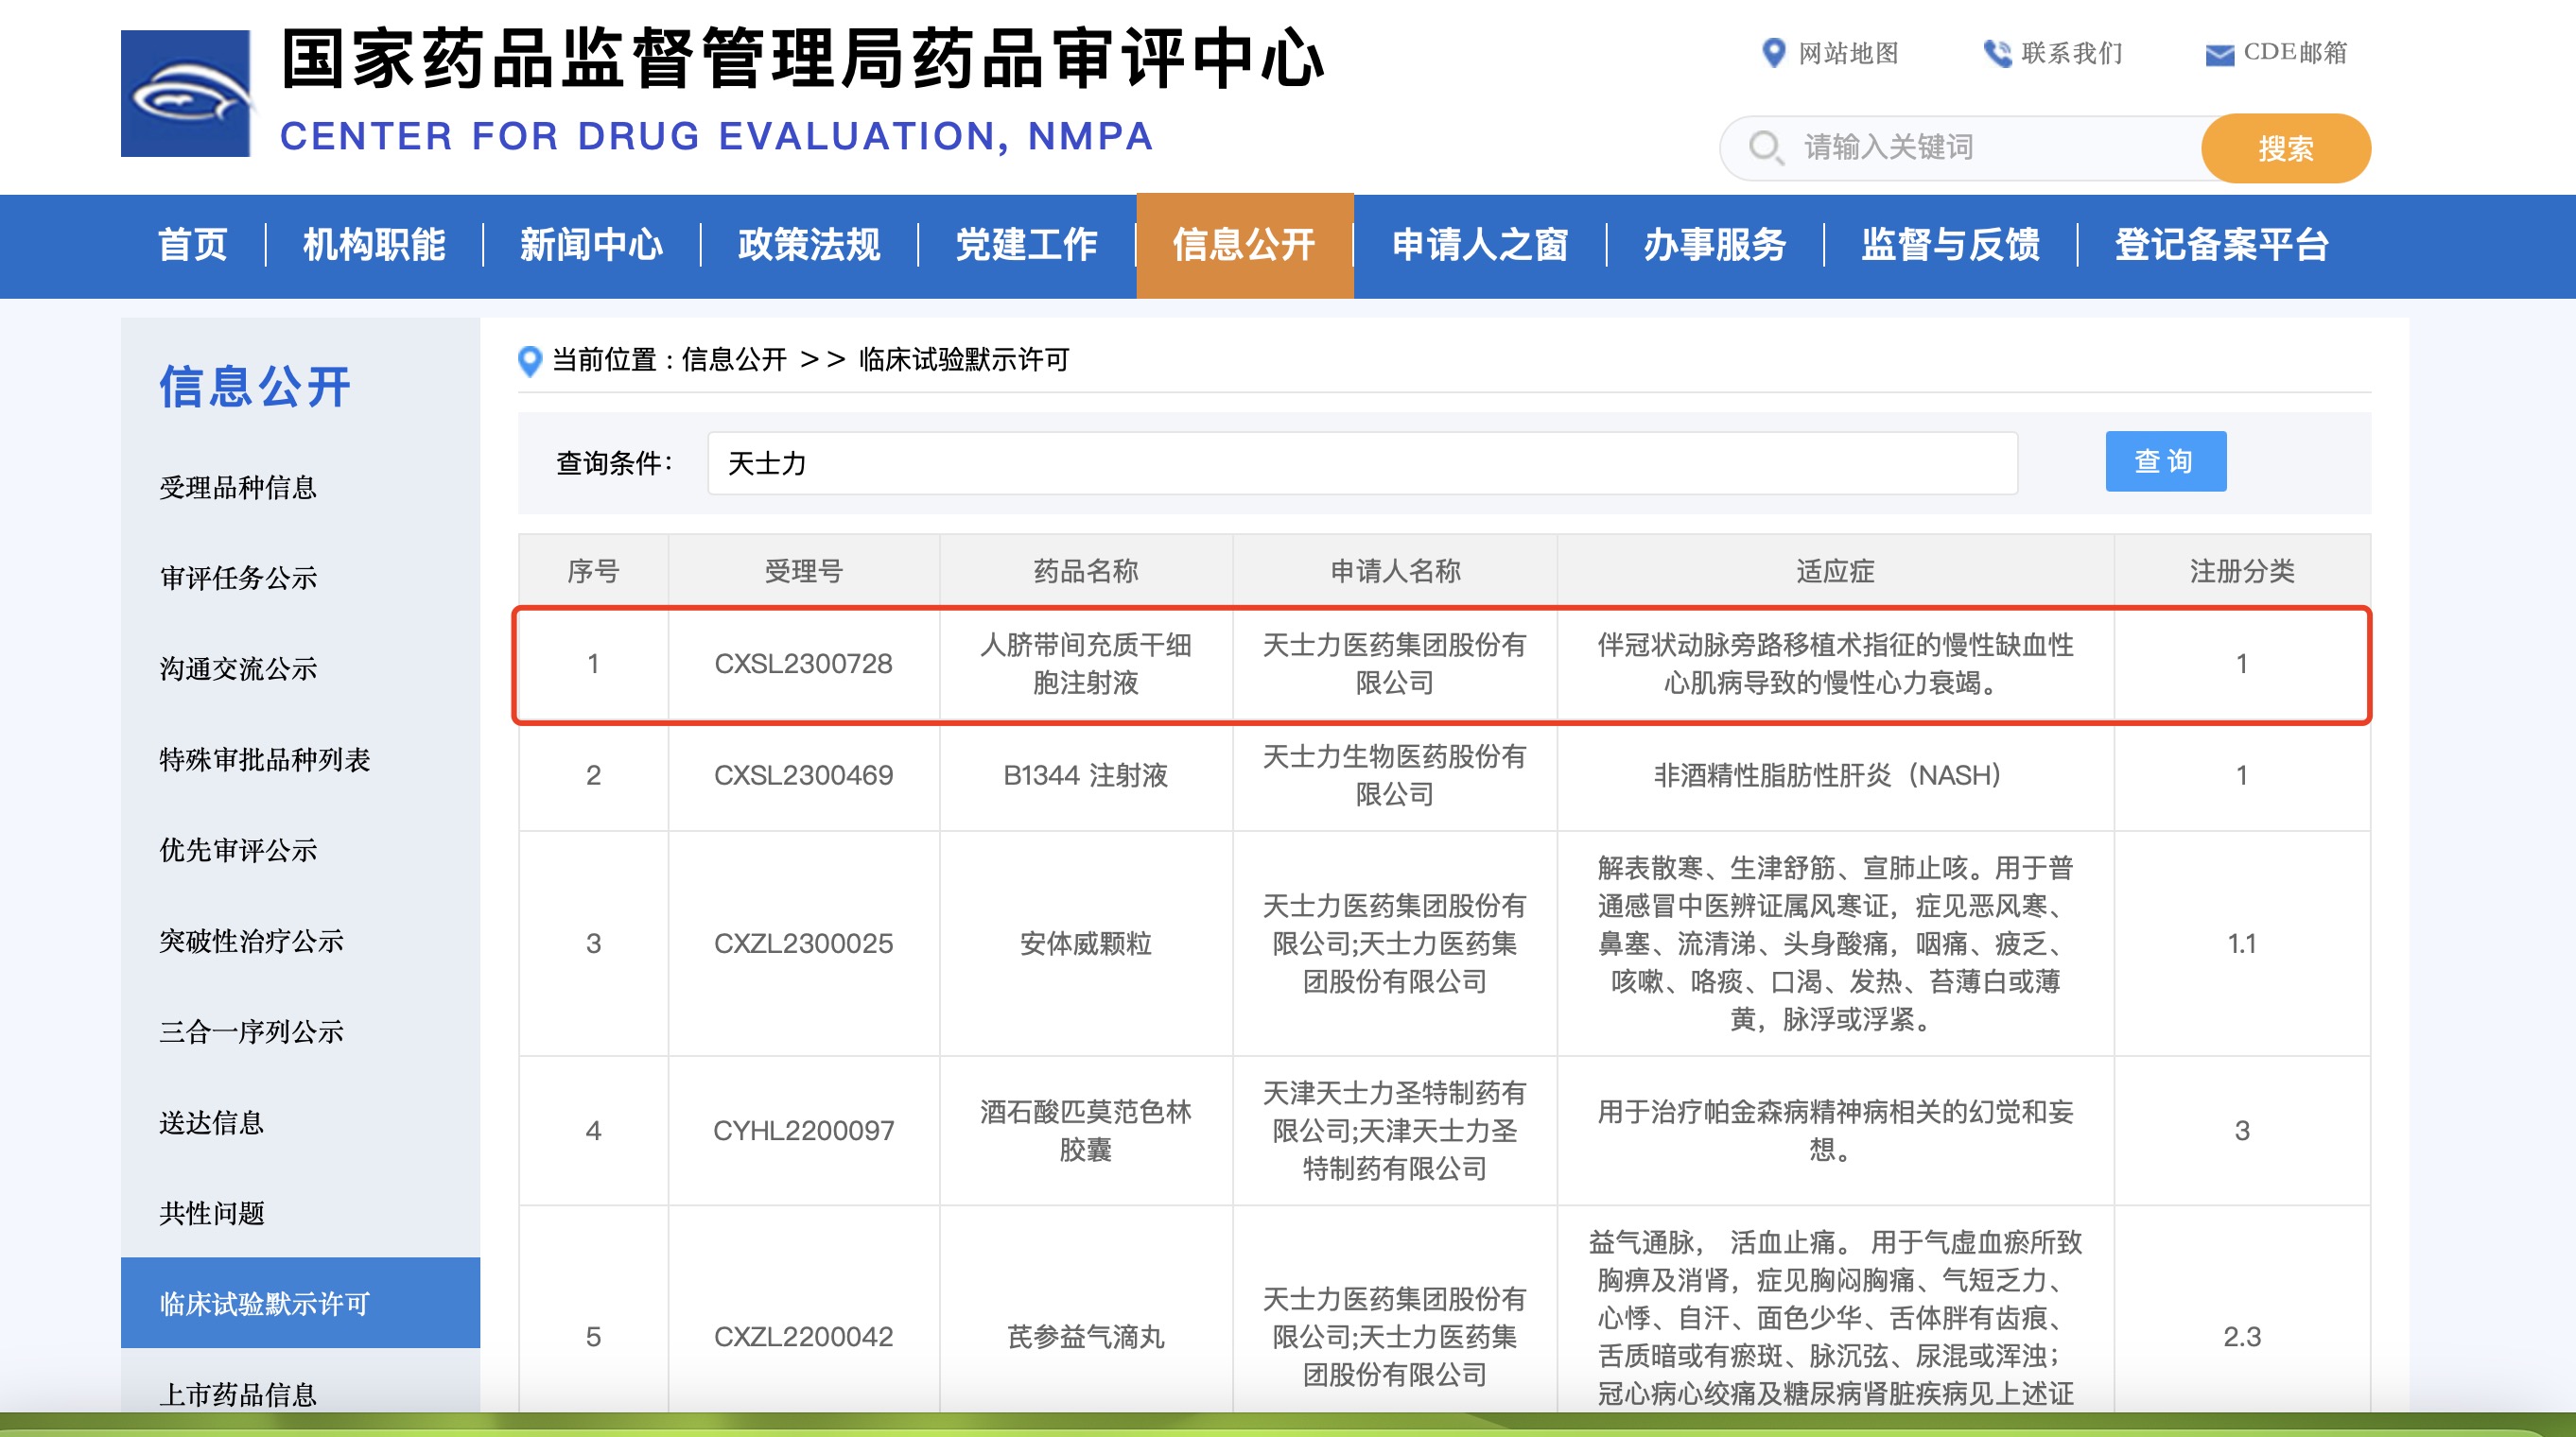This screenshot has height=1437, width=2576.
Task: Click the 受理号 column header
Action: (x=803, y=571)
